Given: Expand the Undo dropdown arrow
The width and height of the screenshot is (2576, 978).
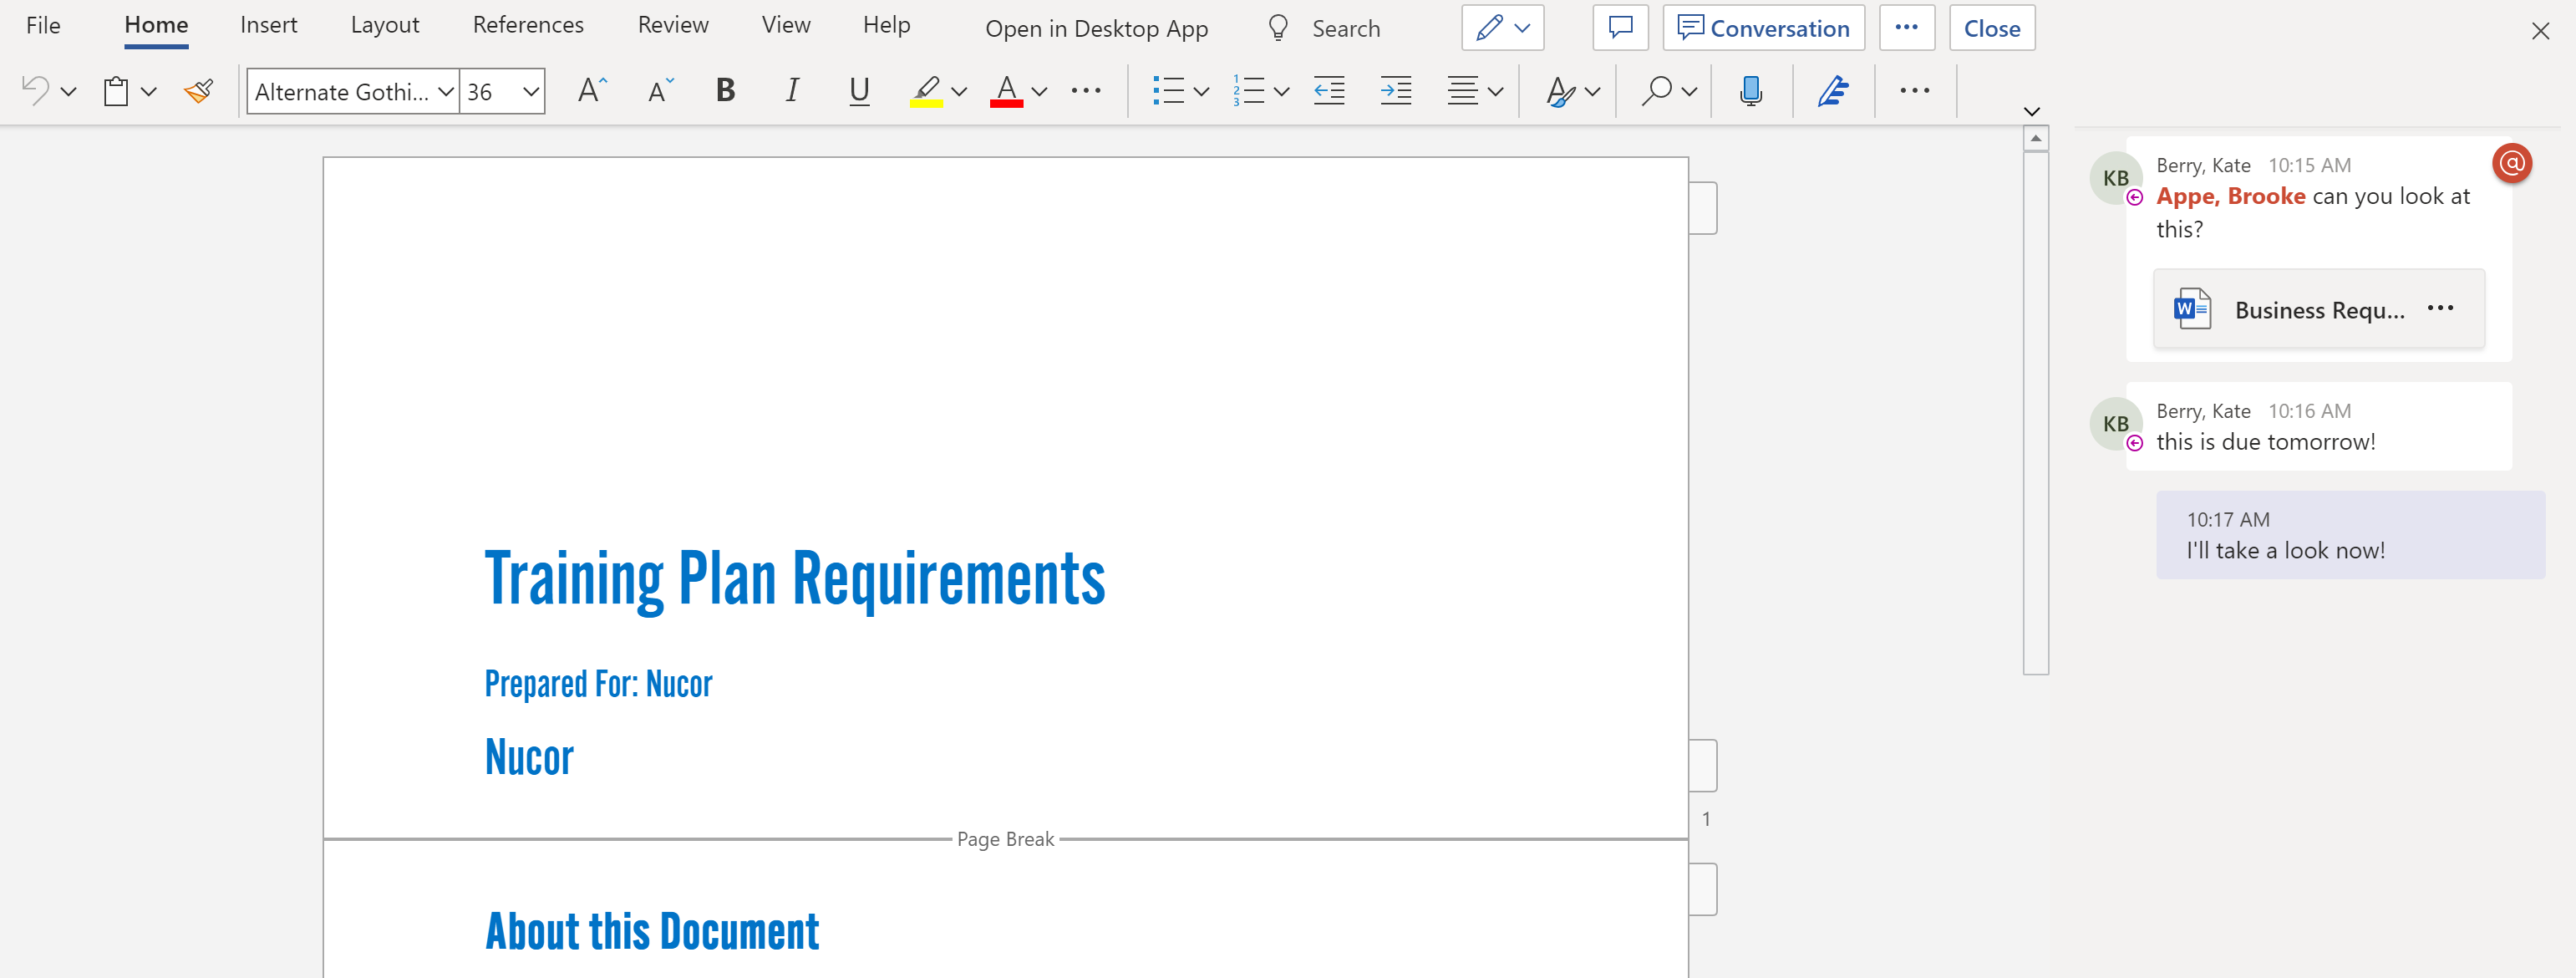Looking at the screenshot, I should [x=68, y=92].
